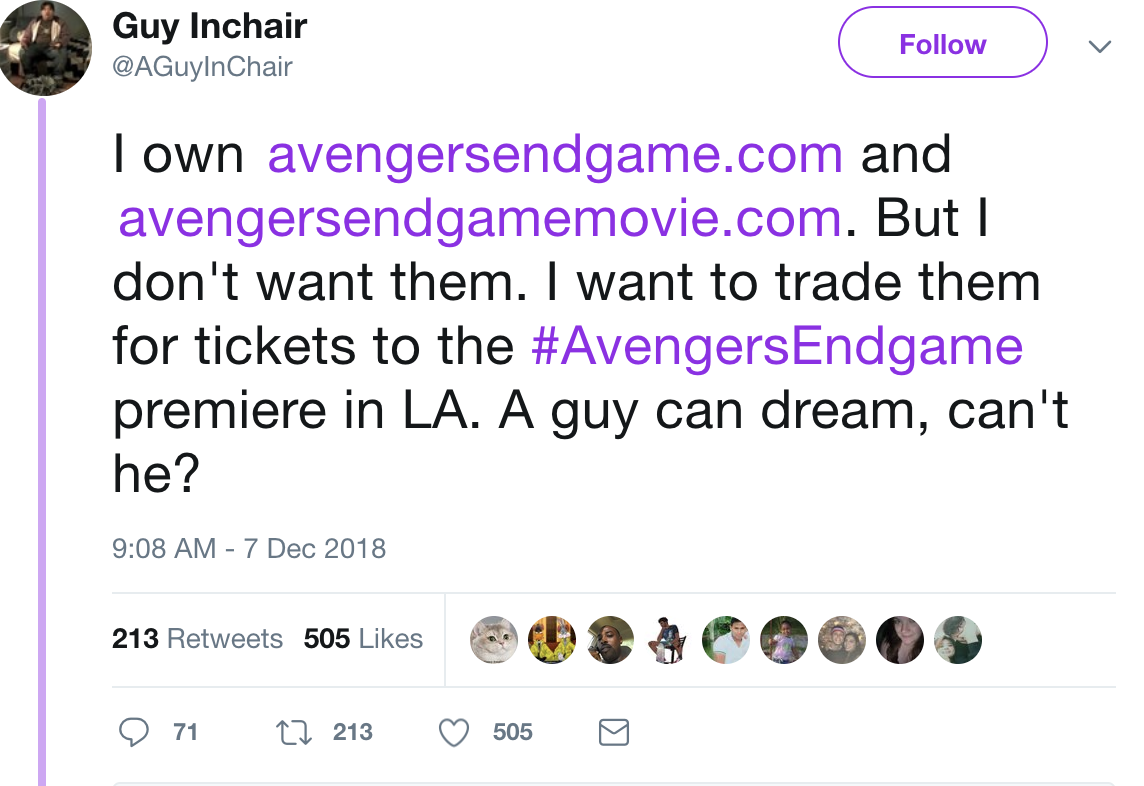The width and height of the screenshot is (1144, 786).
Task: Retweet using the retweet arrows icon
Action: point(293,733)
